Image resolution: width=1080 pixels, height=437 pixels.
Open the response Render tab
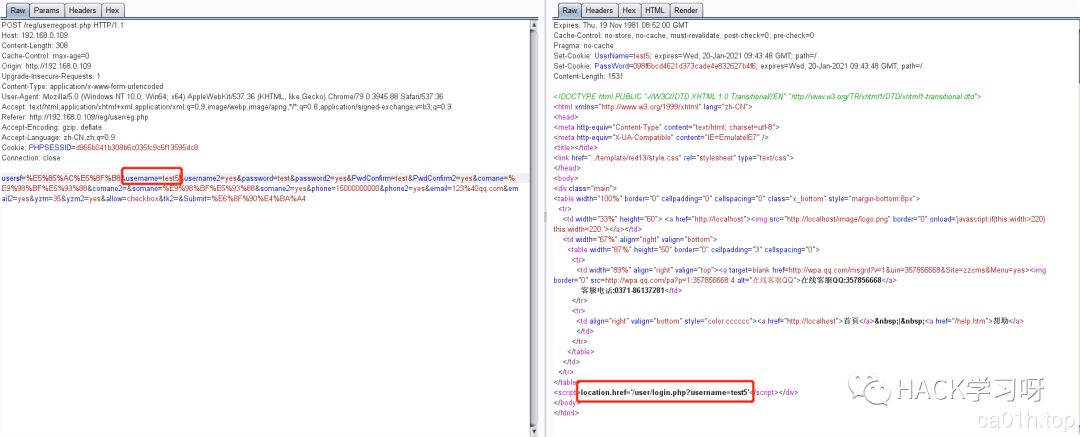pos(686,10)
